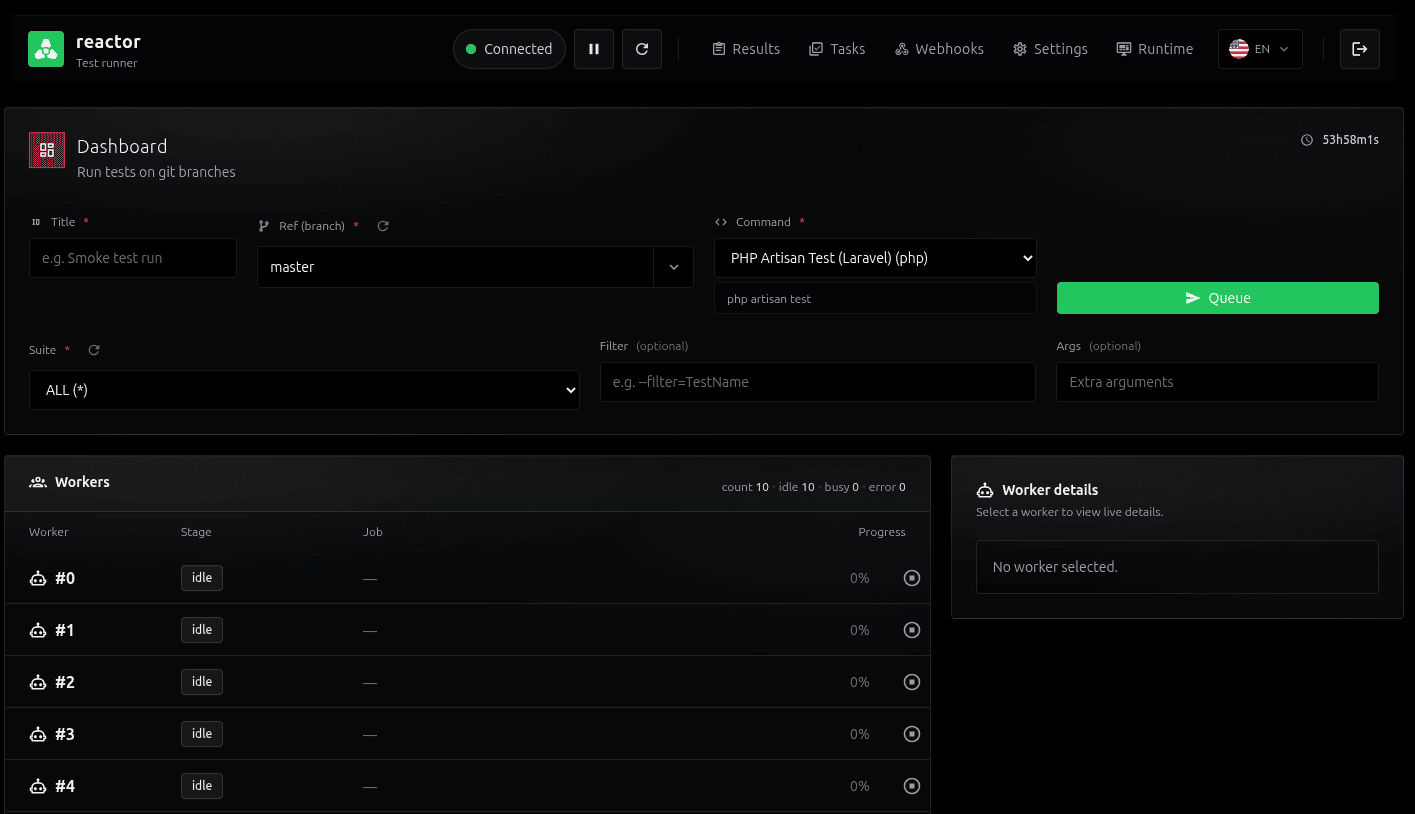Click the idle 10 stat

pos(796,487)
